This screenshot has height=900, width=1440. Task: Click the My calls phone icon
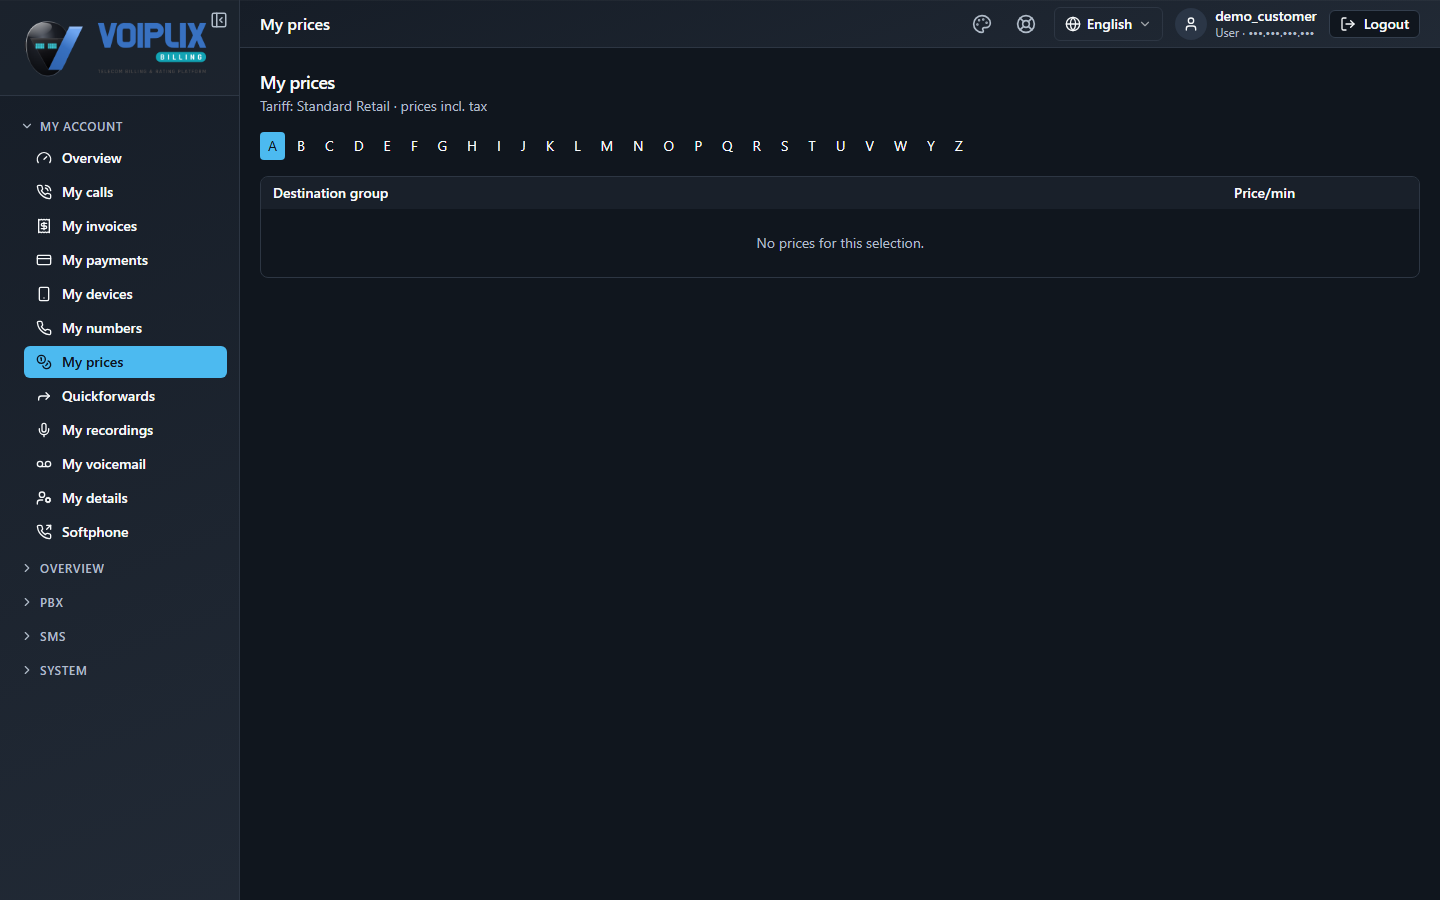point(44,192)
